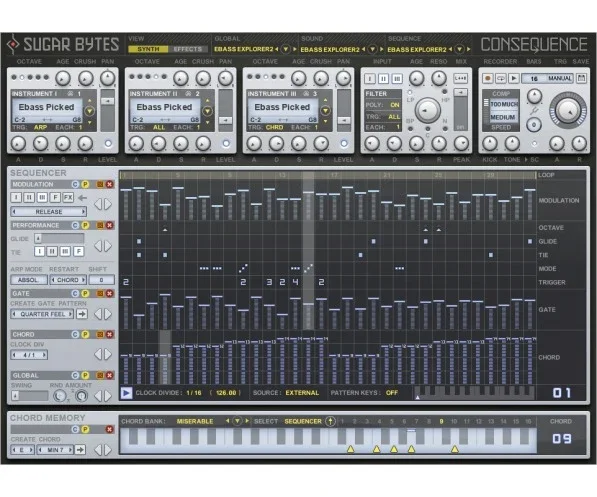Shift Modulation pattern left with triangle arrow
This screenshot has width=597, height=497.
(x=98, y=205)
